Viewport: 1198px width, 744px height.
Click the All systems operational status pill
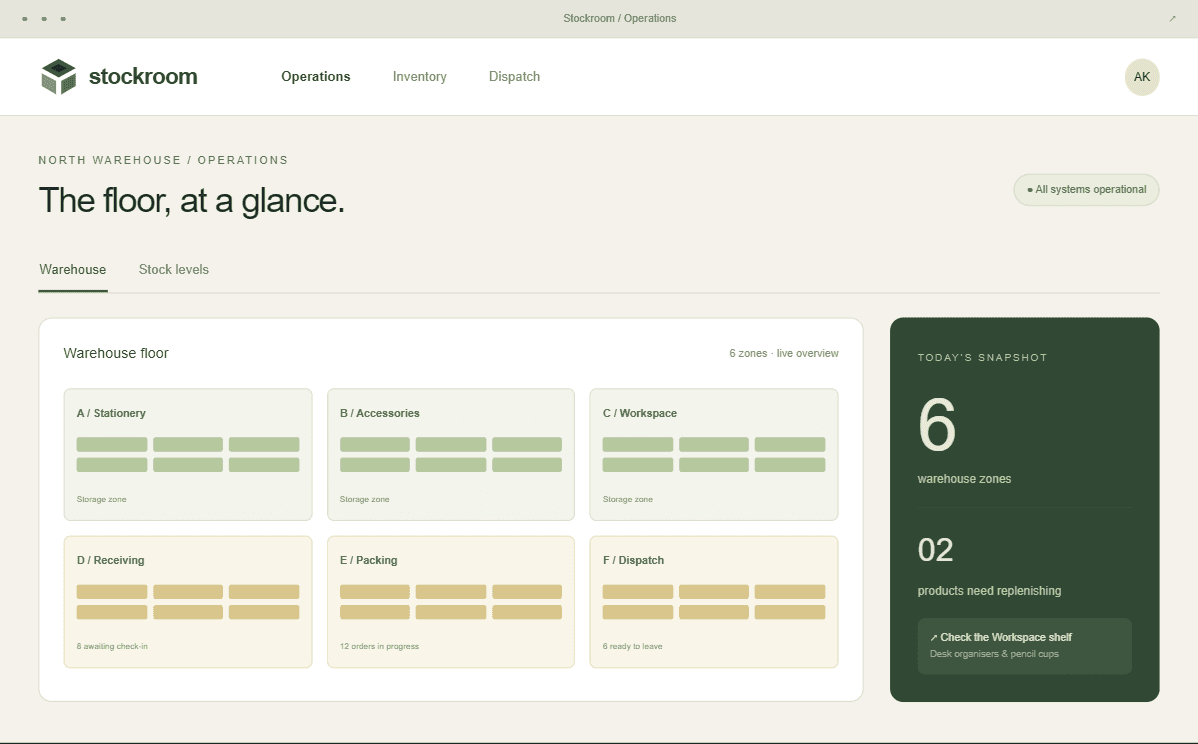(x=1086, y=189)
